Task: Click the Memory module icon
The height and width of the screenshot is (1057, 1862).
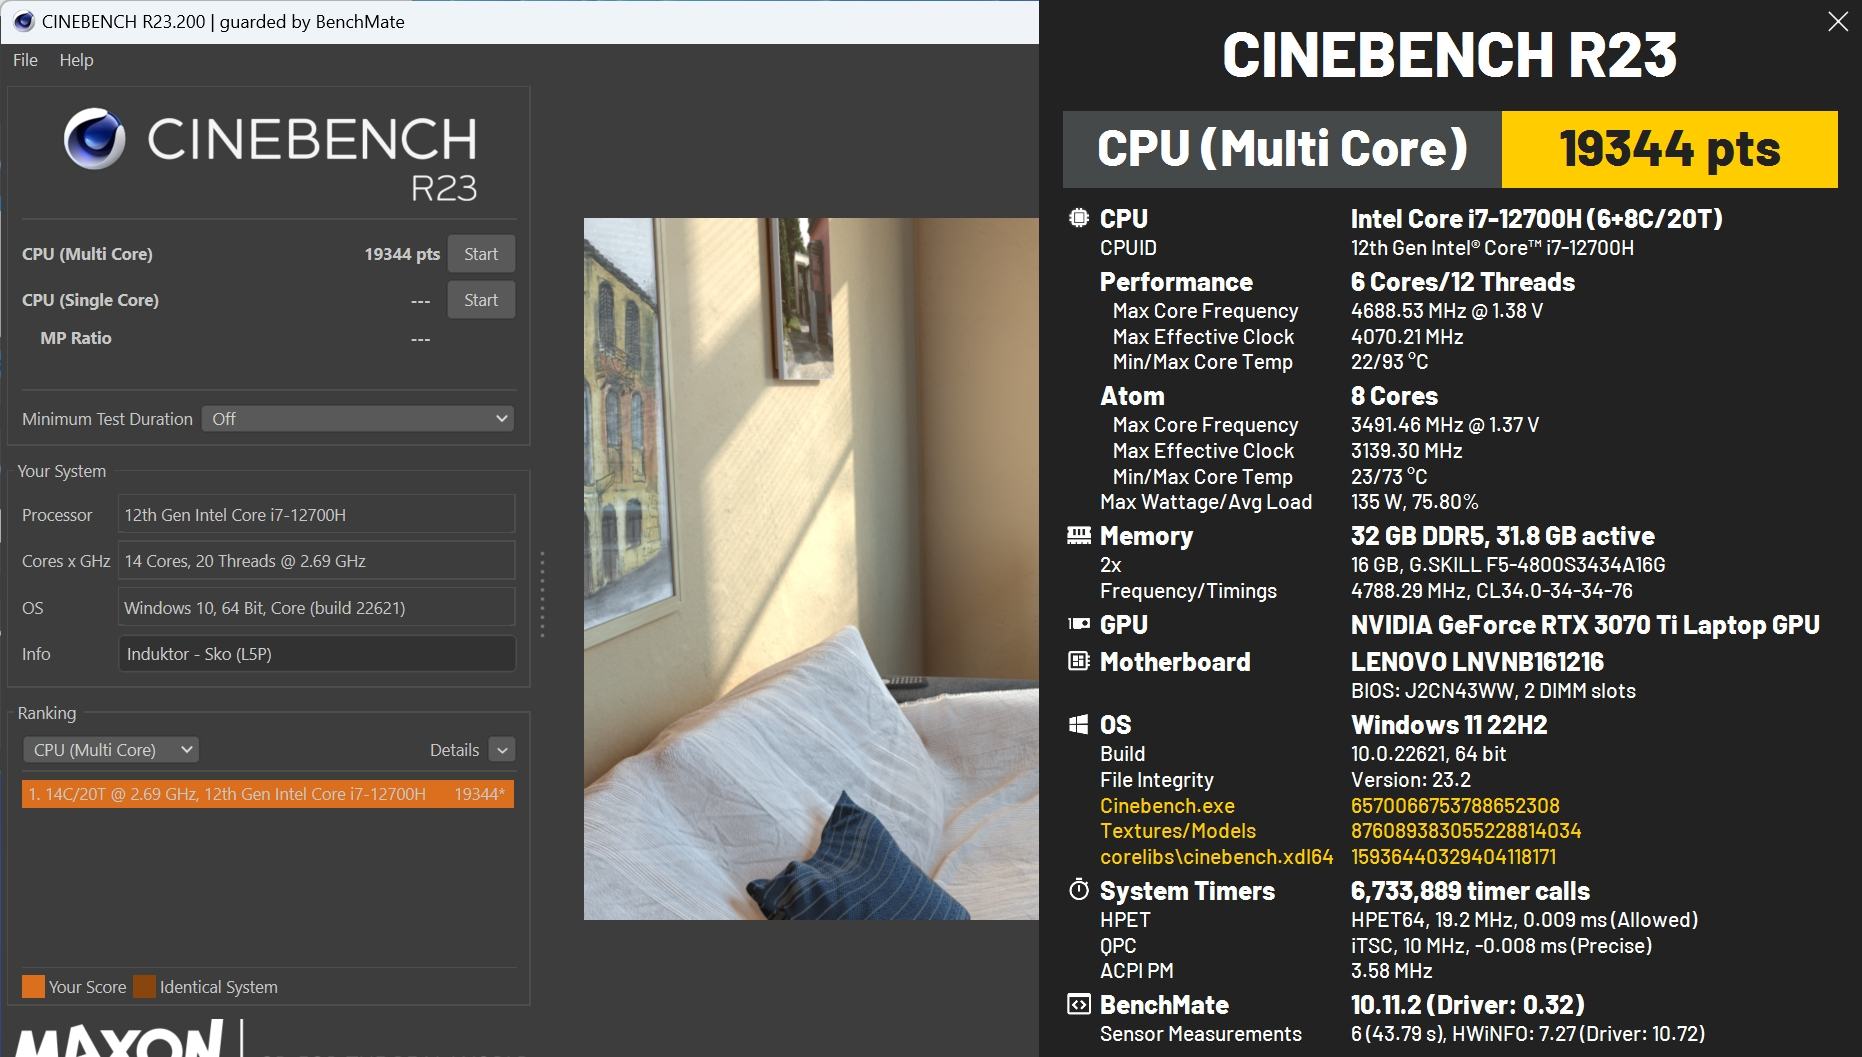Action: pyautogui.click(x=1078, y=536)
